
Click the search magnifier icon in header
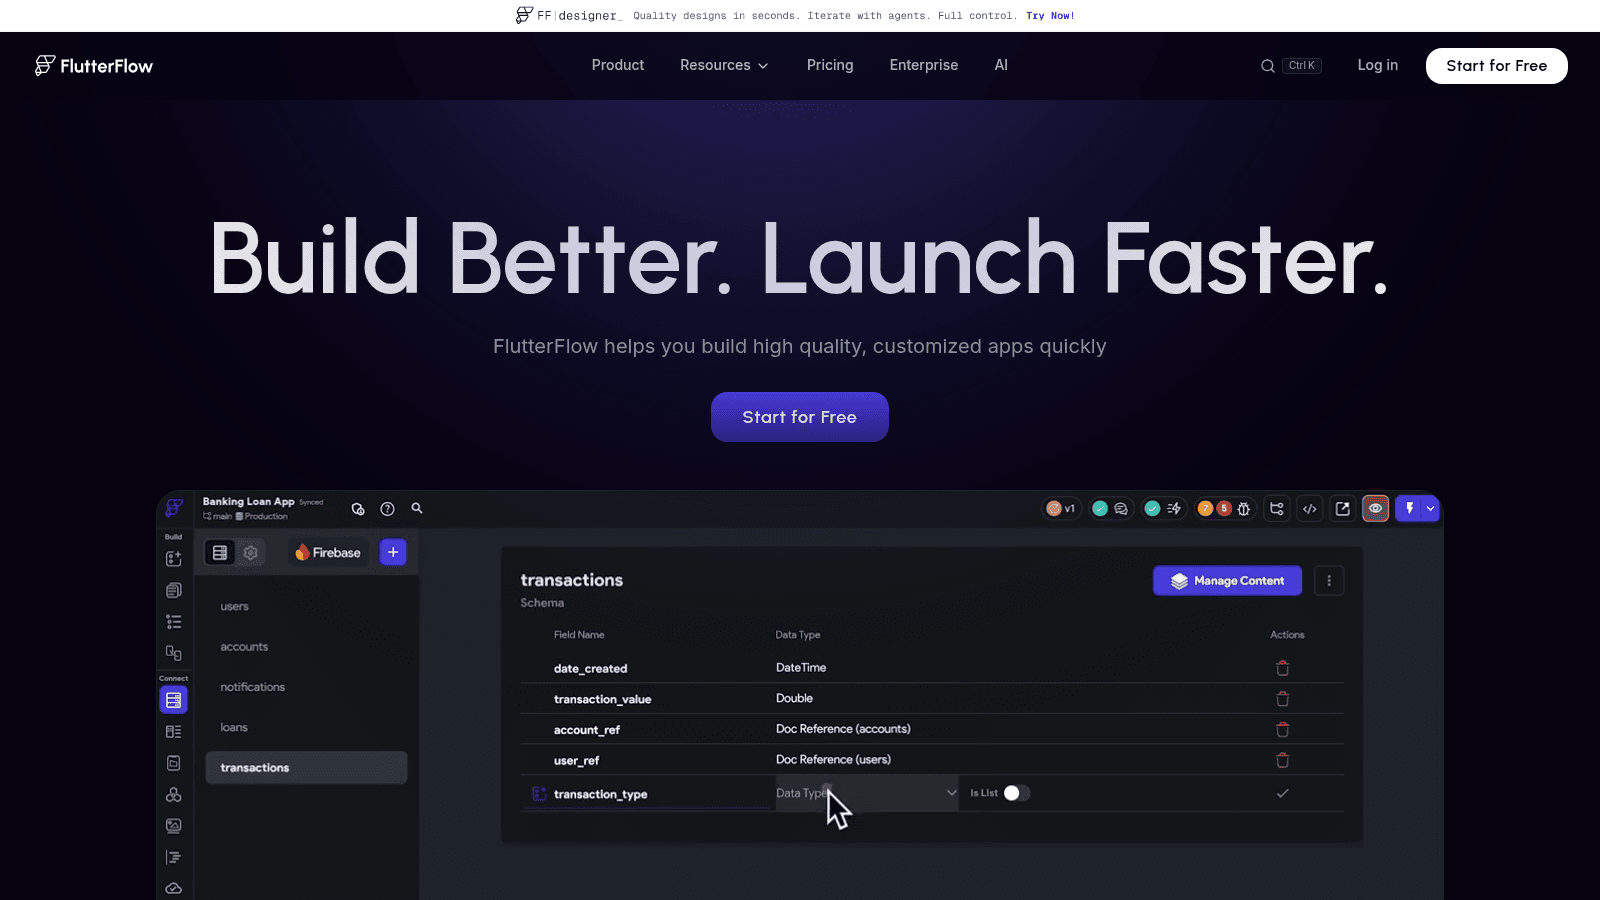(x=1268, y=66)
